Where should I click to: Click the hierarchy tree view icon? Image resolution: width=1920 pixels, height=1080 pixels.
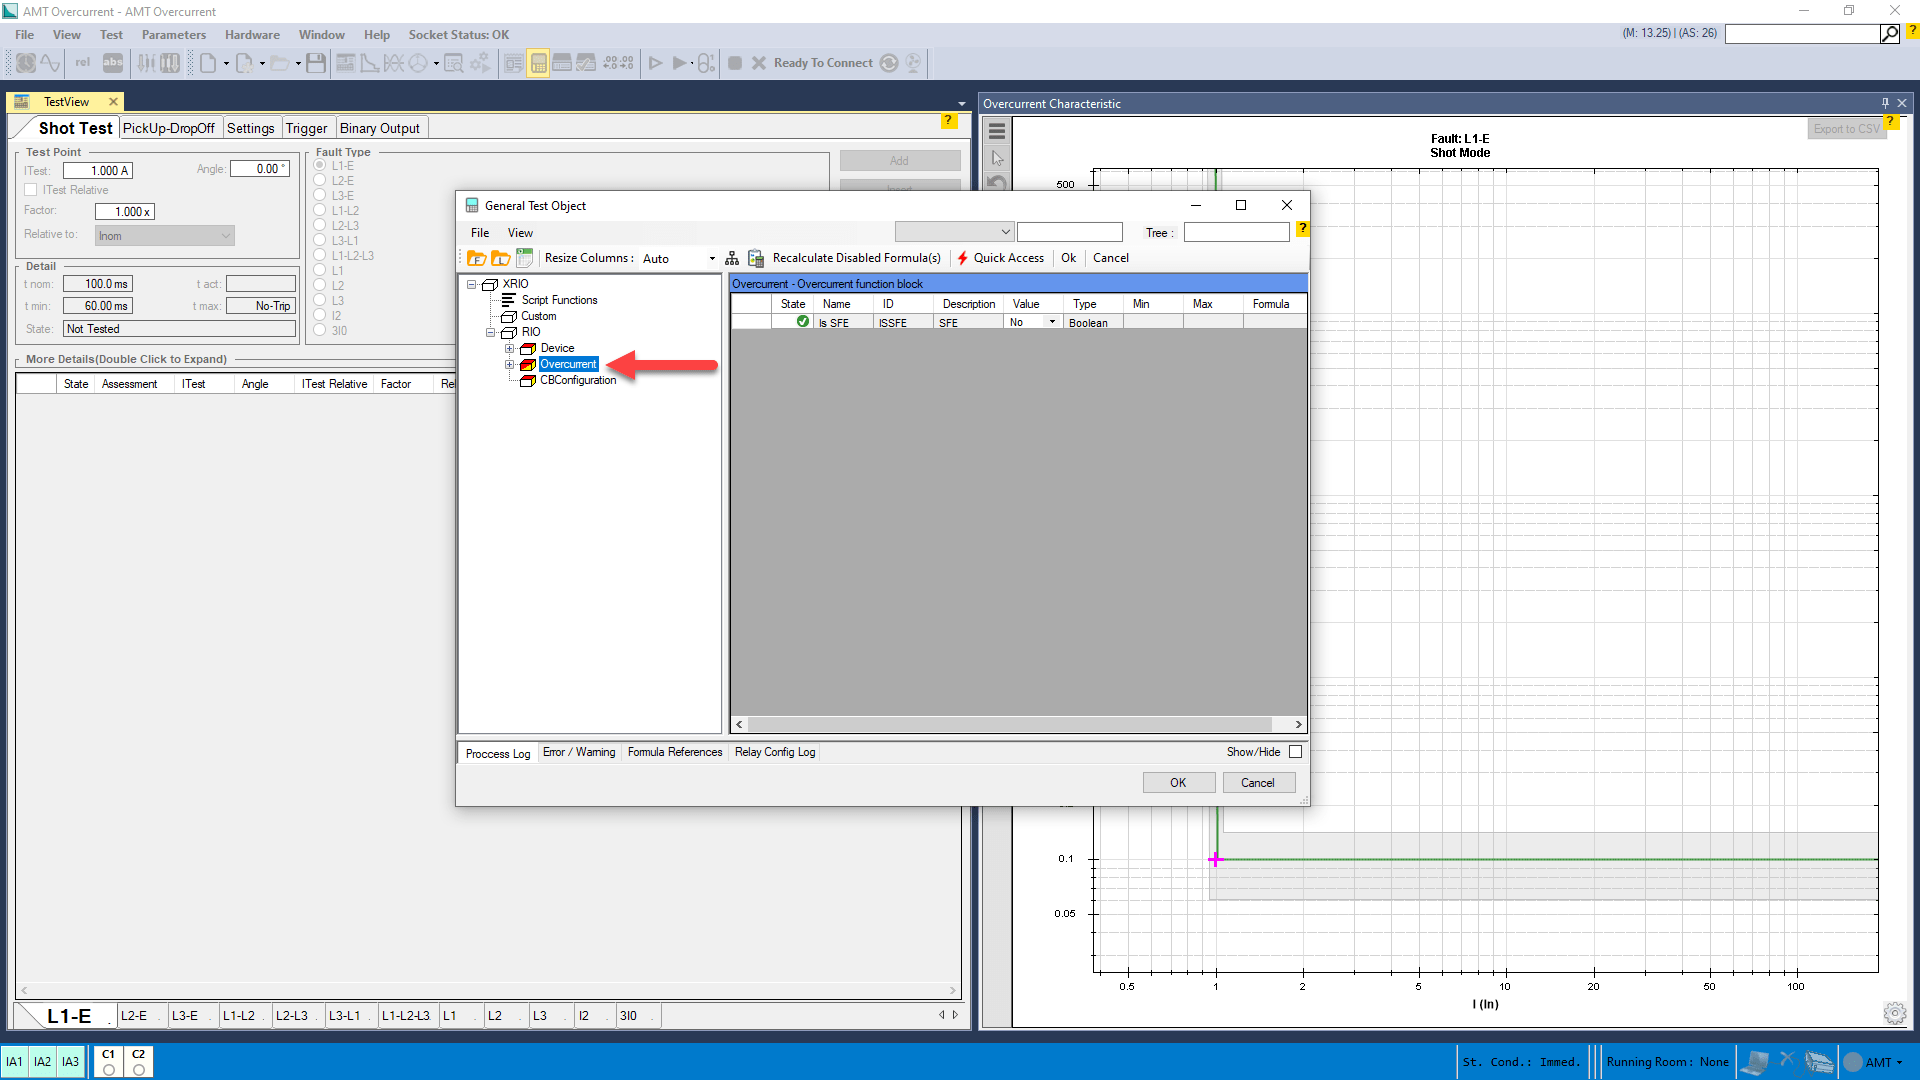click(x=732, y=258)
